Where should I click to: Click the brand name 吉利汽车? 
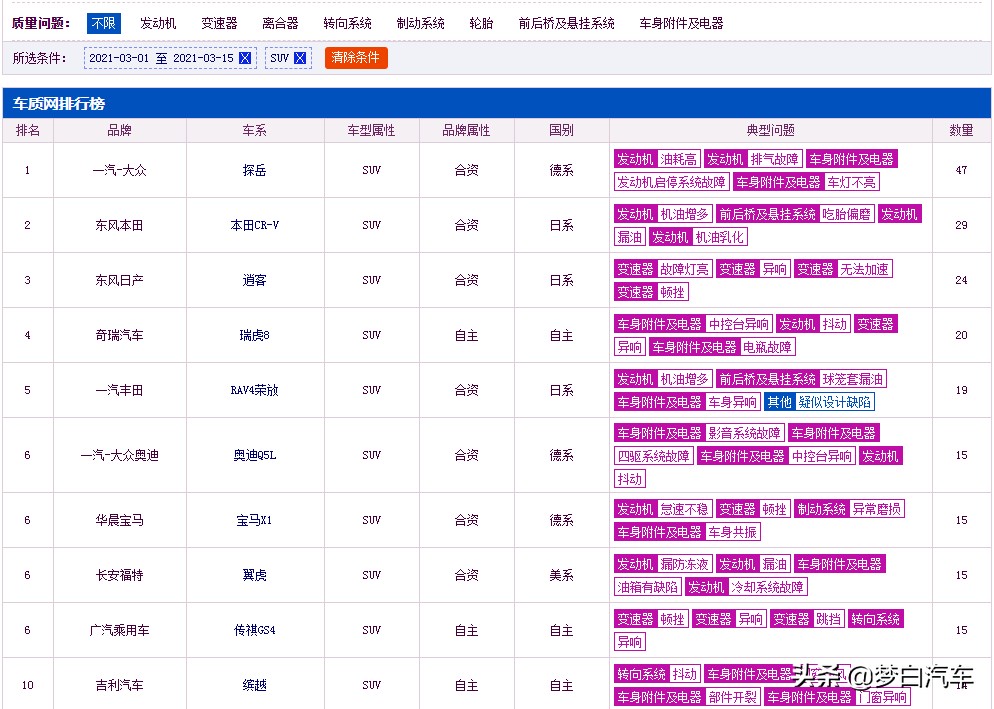click(x=119, y=685)
